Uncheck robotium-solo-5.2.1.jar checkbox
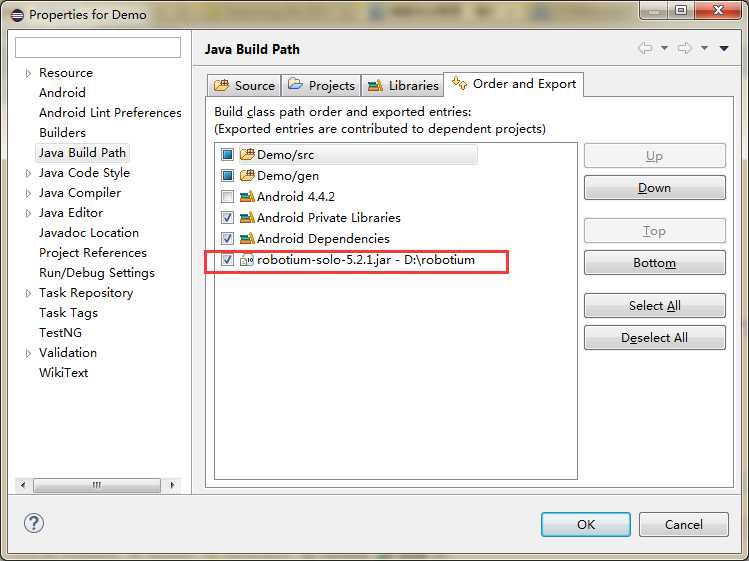 227,259
